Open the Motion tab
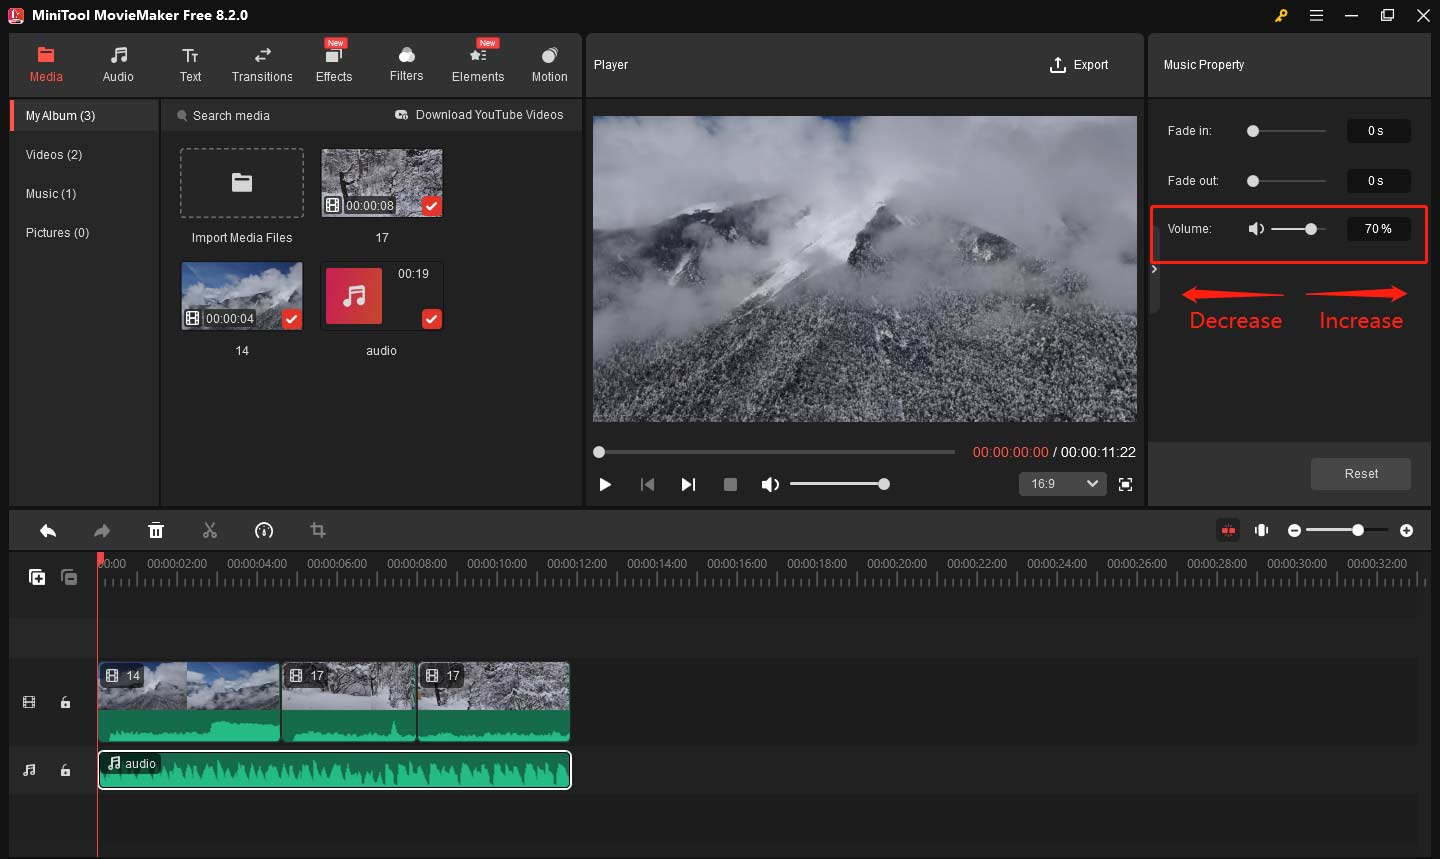Viewport: 1440px width, 859px height. pos(549,64)
